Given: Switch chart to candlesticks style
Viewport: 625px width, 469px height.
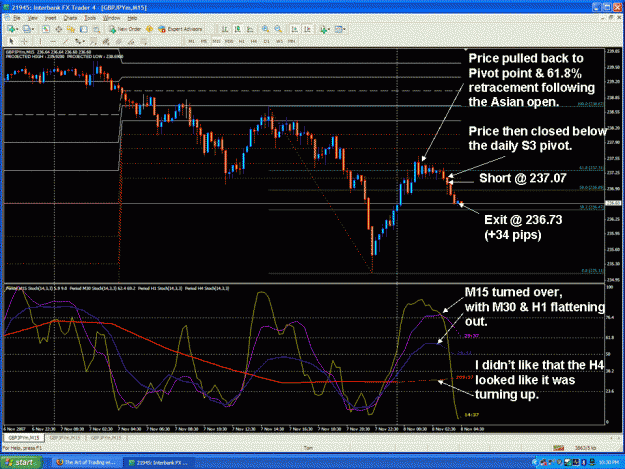Looking at the screenshot, I should (238, 29).
